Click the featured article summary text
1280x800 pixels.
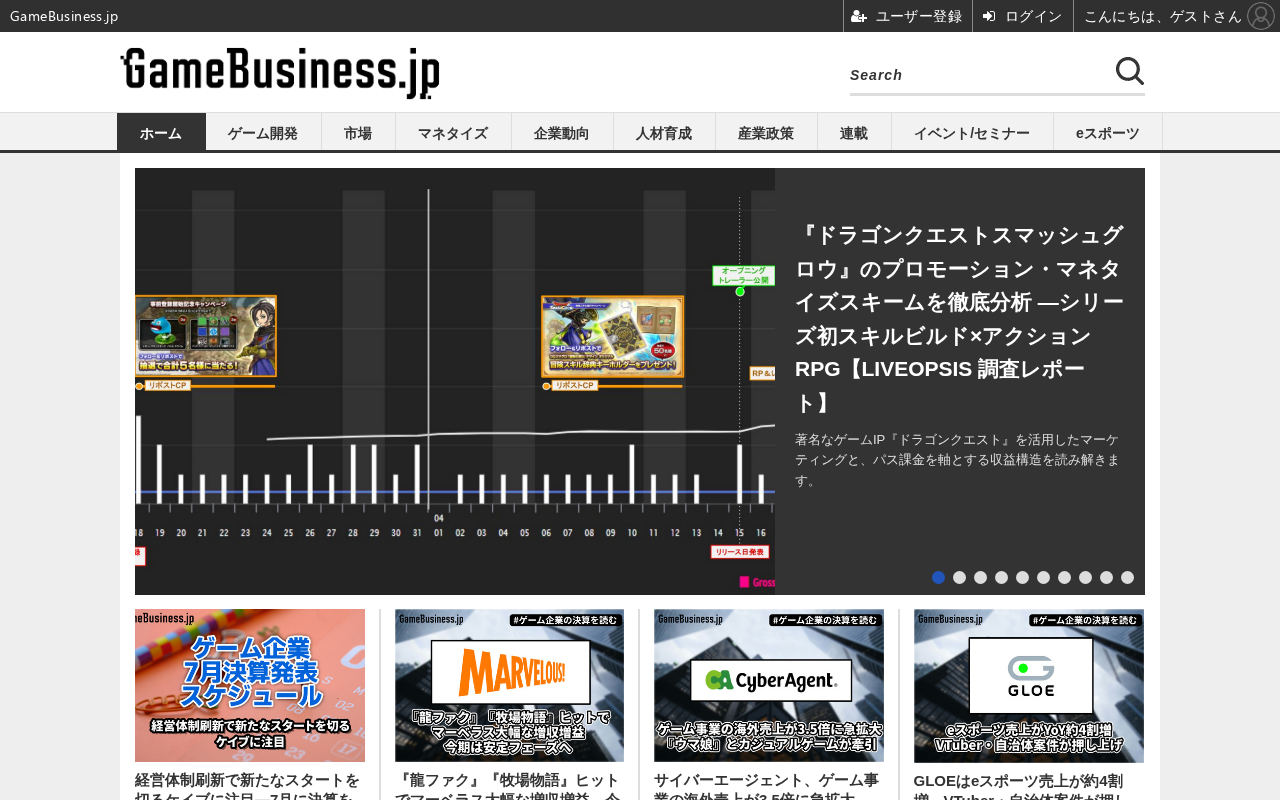click(957, 460)
